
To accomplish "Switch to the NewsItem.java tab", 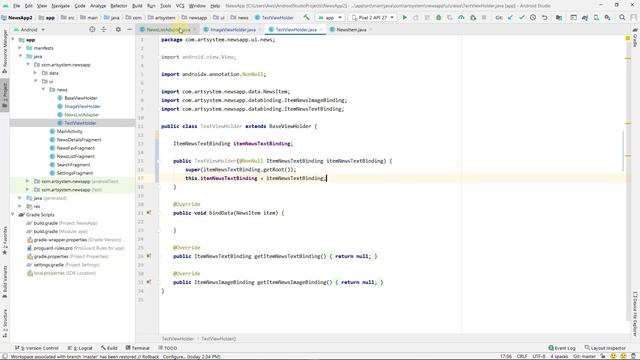I will pos(351,29).
